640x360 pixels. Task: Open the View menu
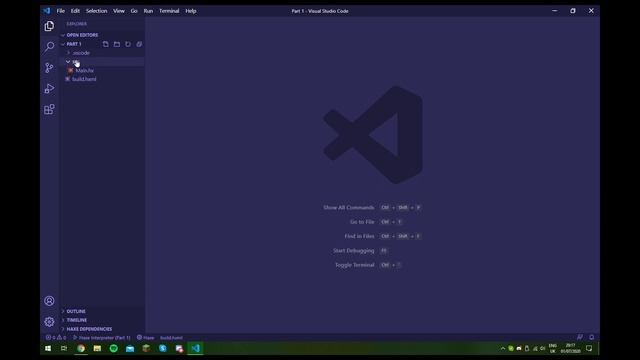pyautogui.click(x=119, y=11)
